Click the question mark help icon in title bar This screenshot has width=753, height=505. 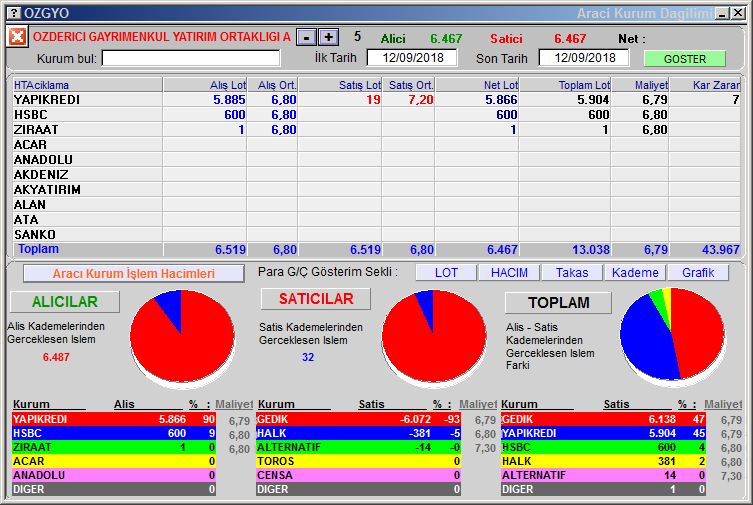pyautogui.click(x=16, y=12)
